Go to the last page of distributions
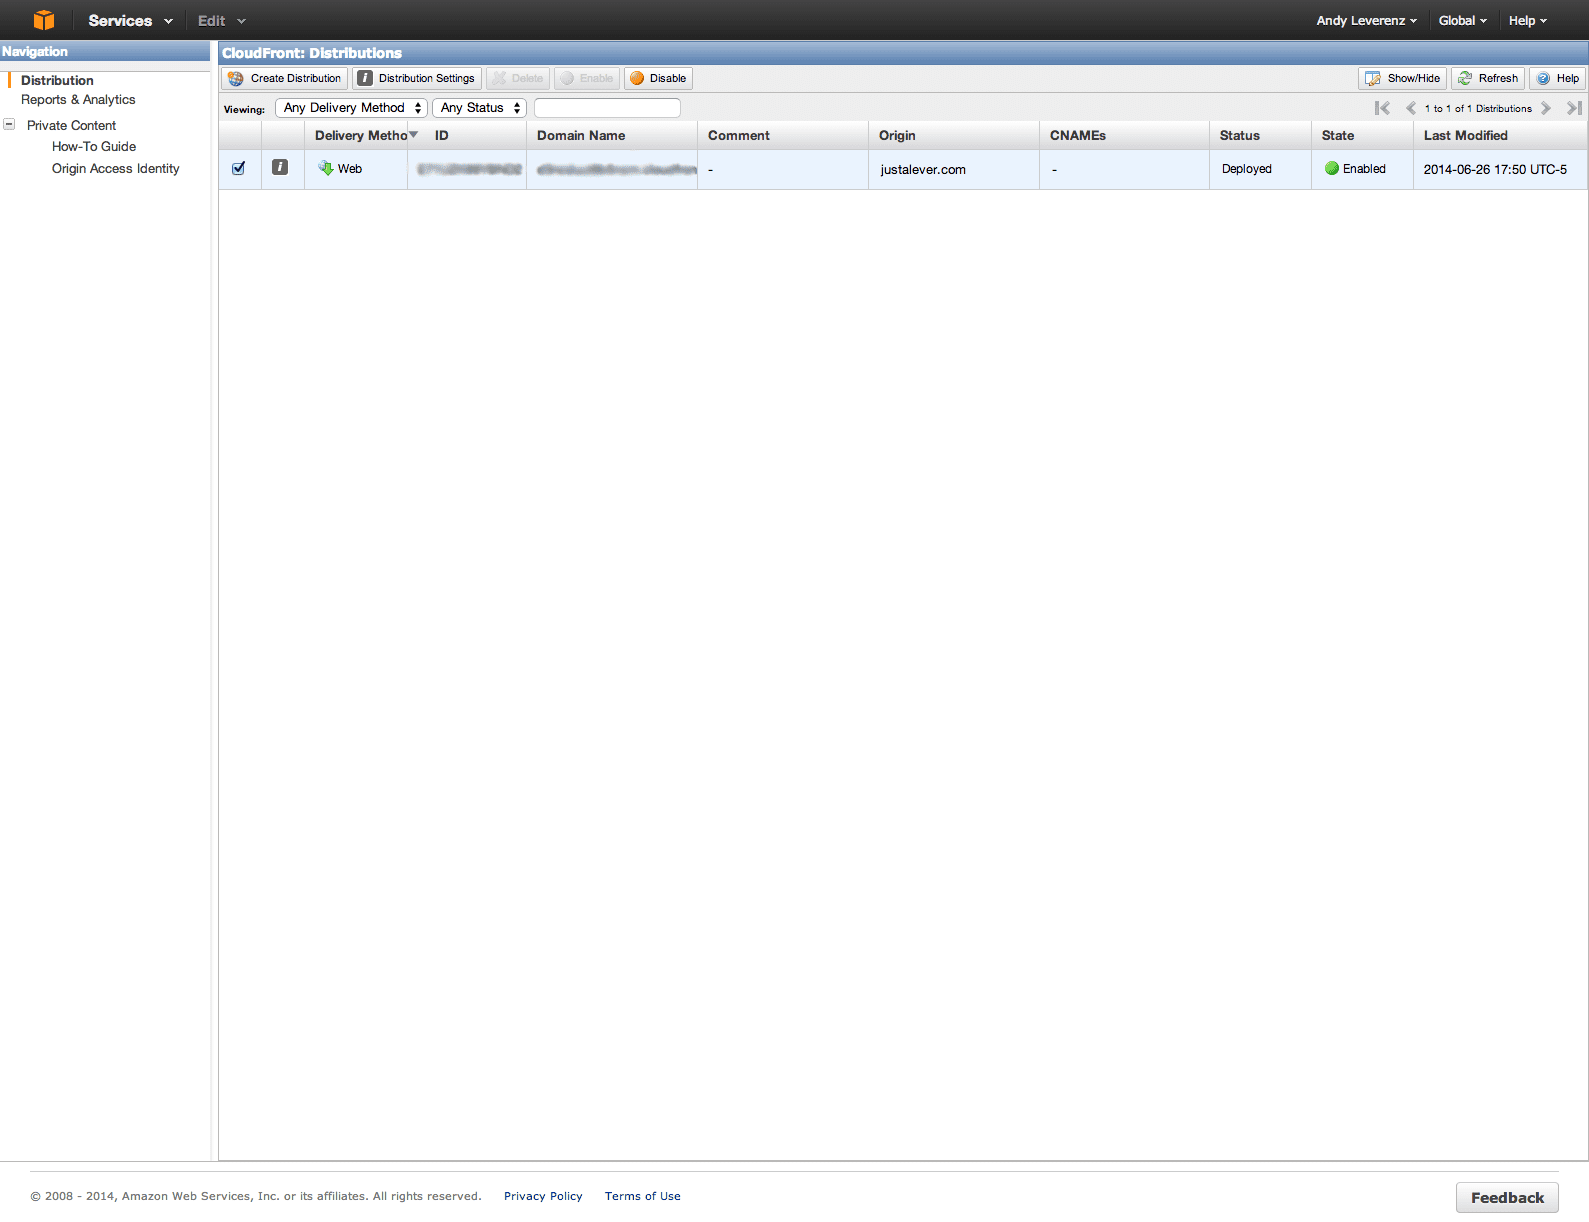The image size is (1589, 1222). click(x=1574, y=108)
